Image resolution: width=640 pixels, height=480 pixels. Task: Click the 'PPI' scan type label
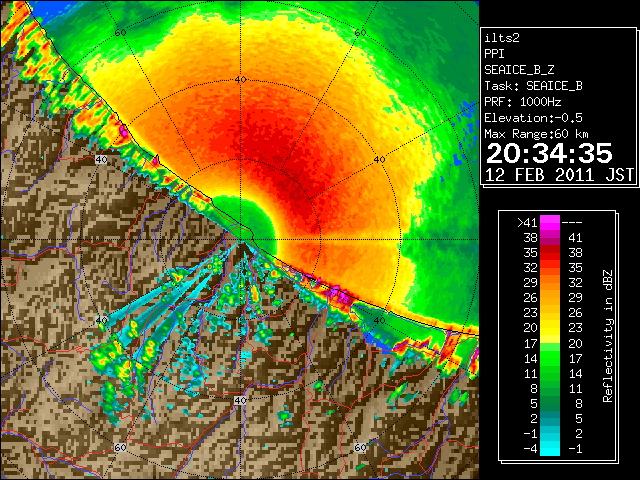494,54
